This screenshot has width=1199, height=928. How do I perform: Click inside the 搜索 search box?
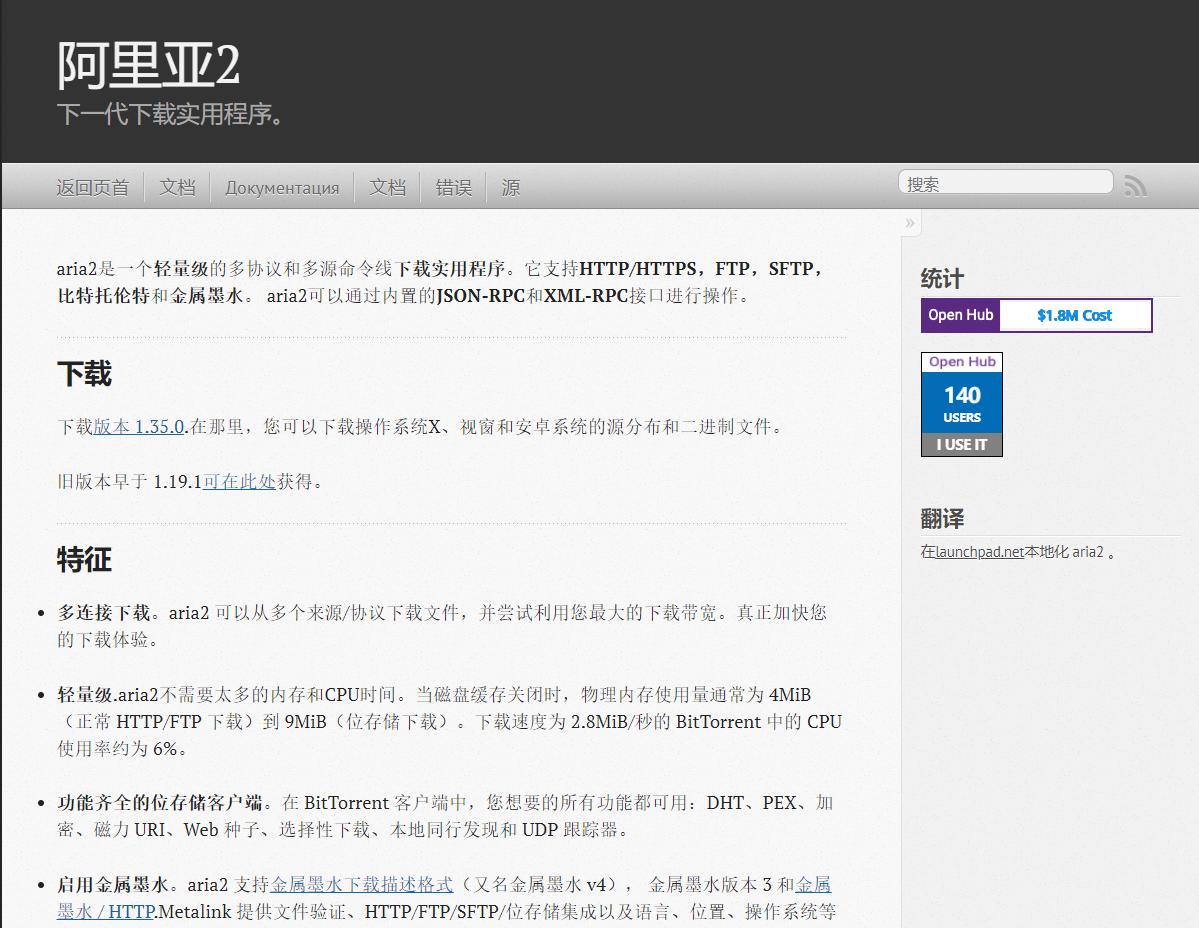(x=1004, y=181)
